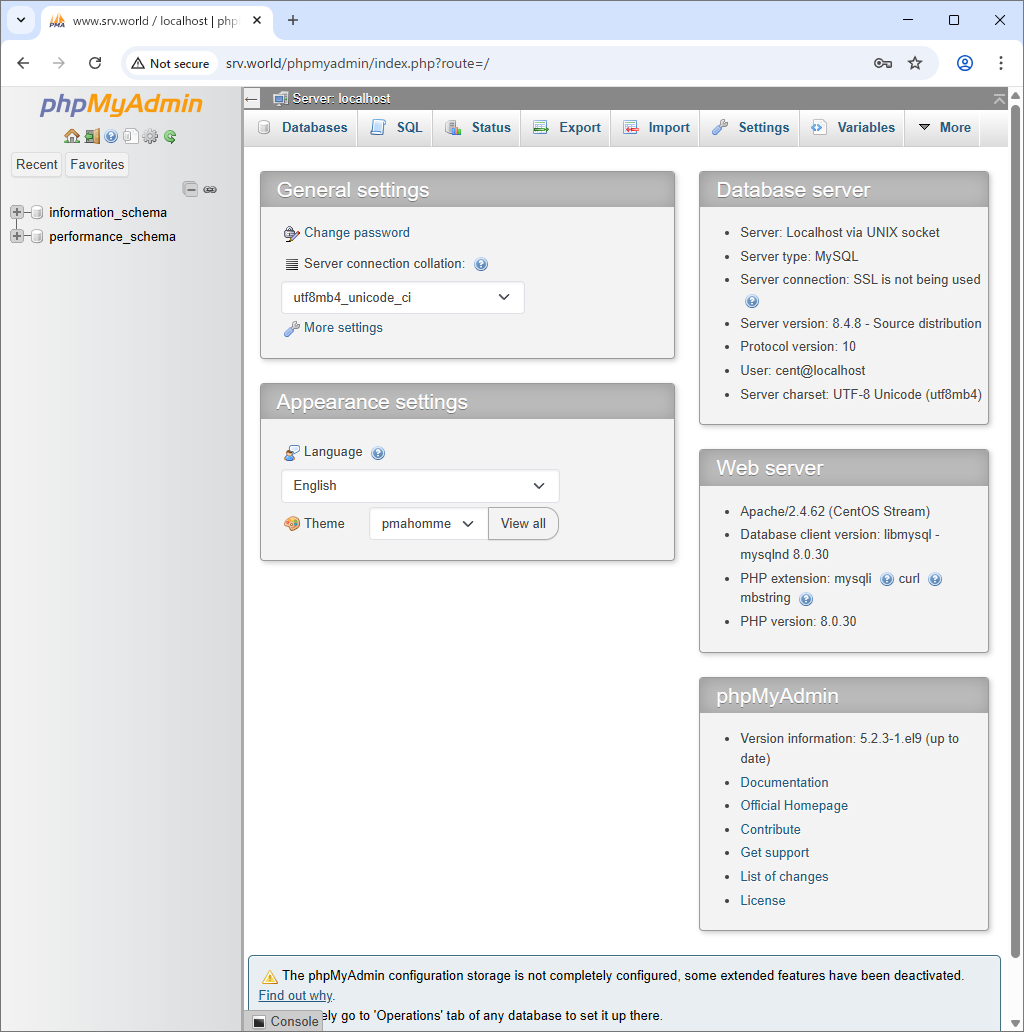Viewport: 1024px width, 1032px height.
Task: Click the hide navigation panel arrow
Action: point(251,99)
